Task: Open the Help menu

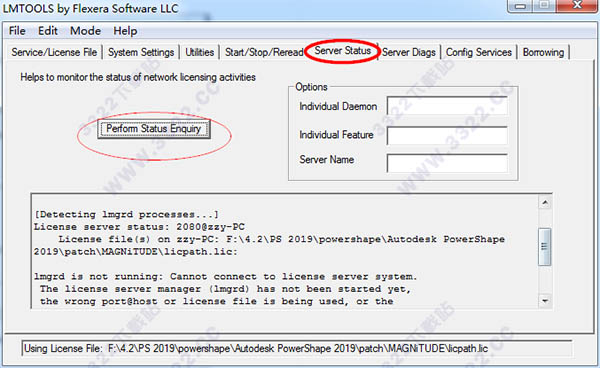Action: [125, 31]
